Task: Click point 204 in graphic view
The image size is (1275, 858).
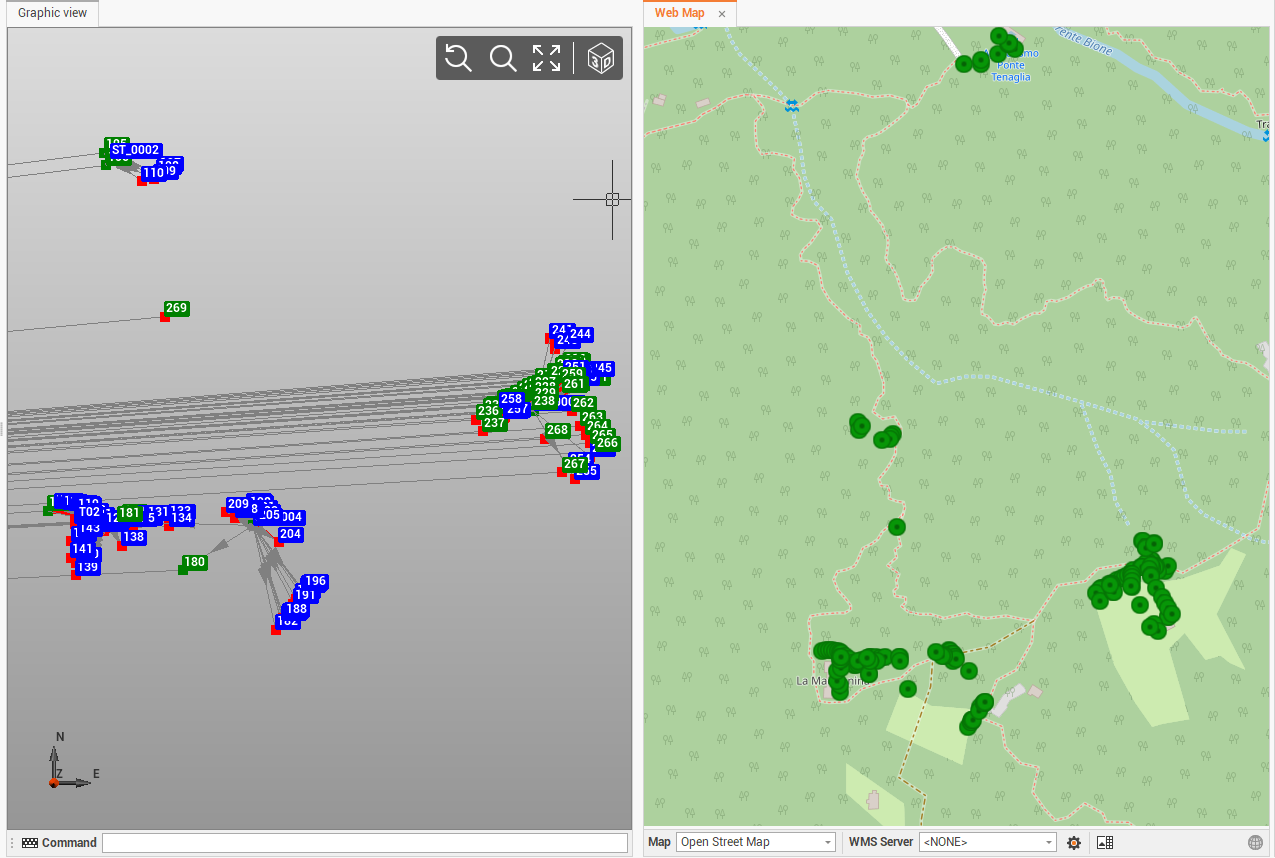Action: [290, 535]
